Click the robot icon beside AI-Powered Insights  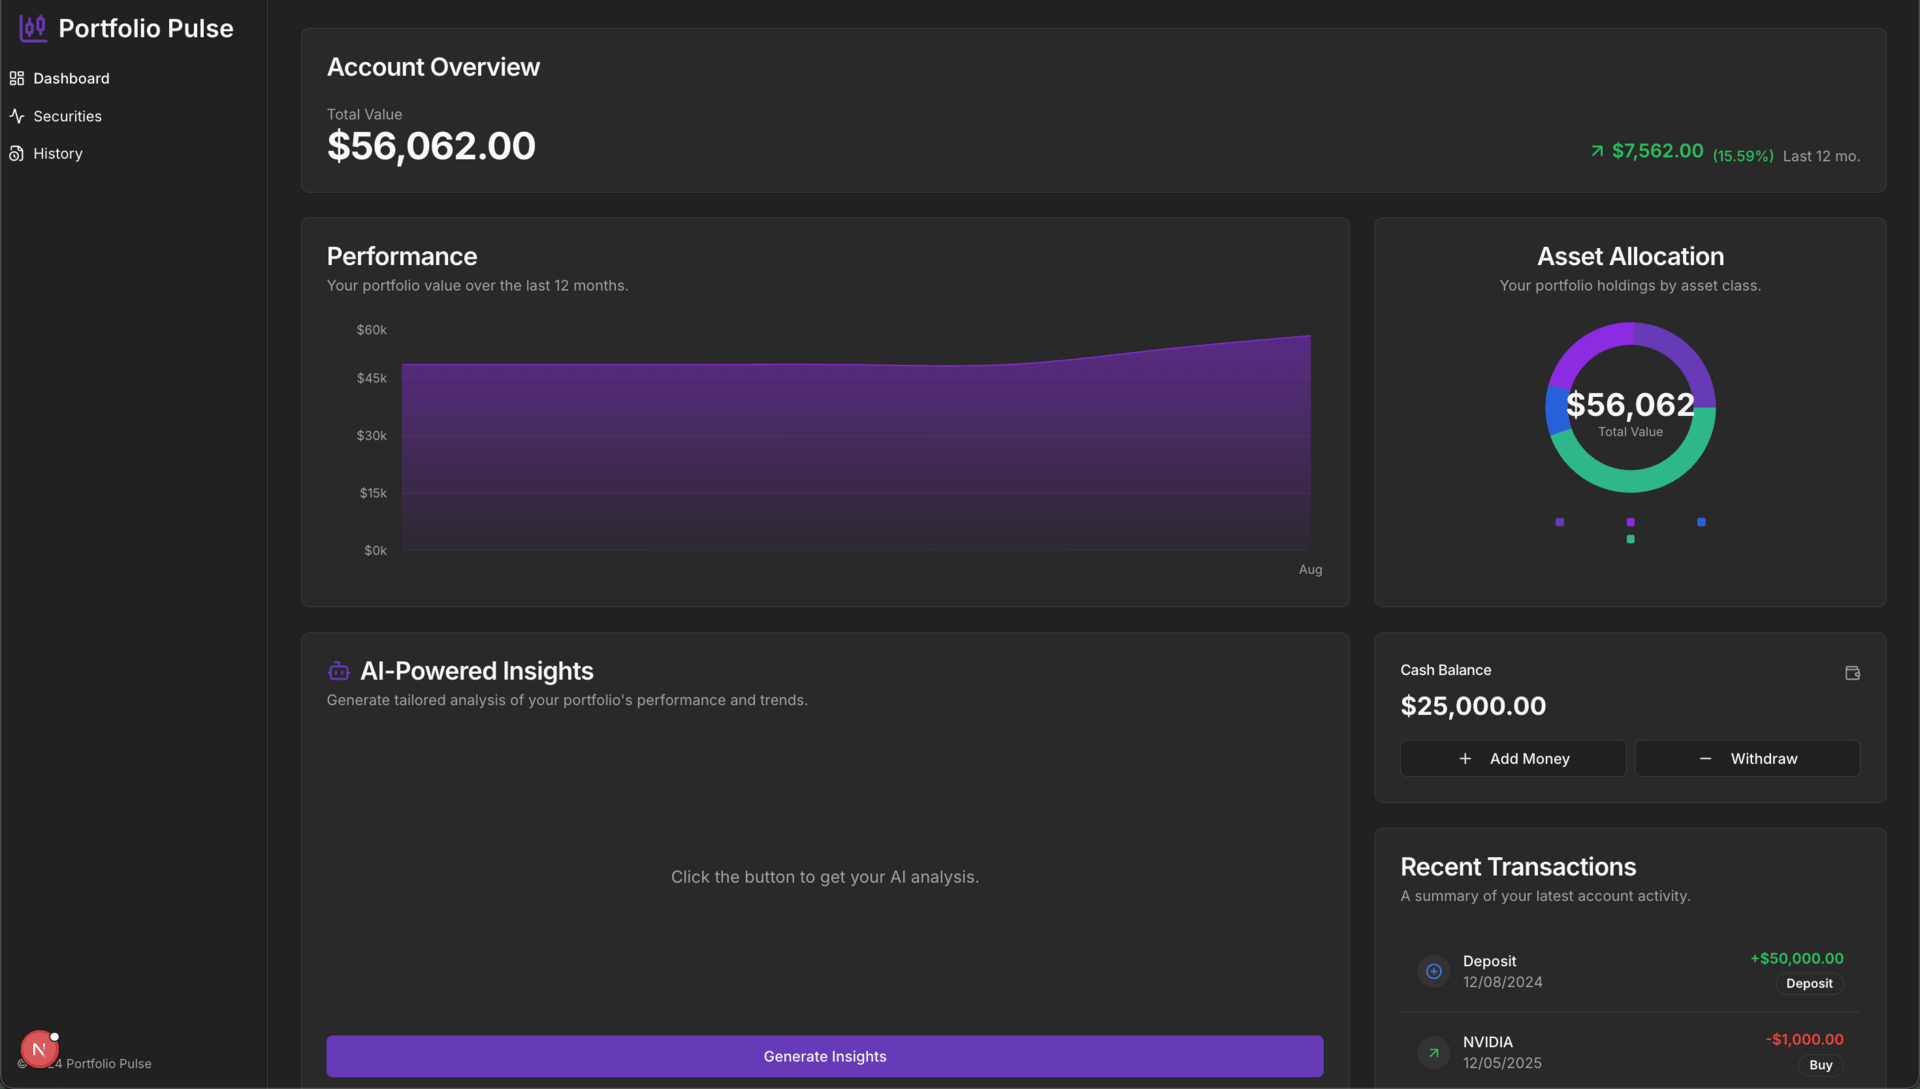pyautogui.click(x=339, y=671)
